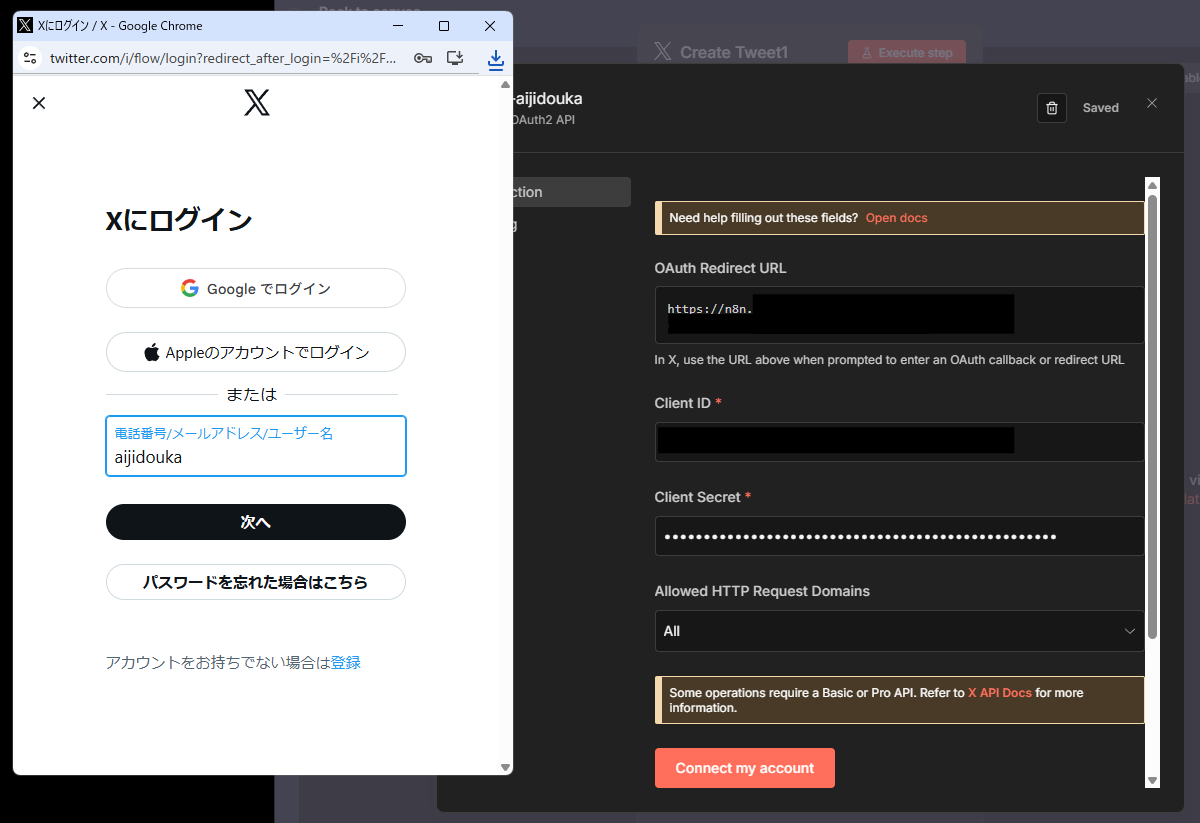Open site information icon in Chrome address bar
This screenshot has height=823, width=1200.
point(30,58)
